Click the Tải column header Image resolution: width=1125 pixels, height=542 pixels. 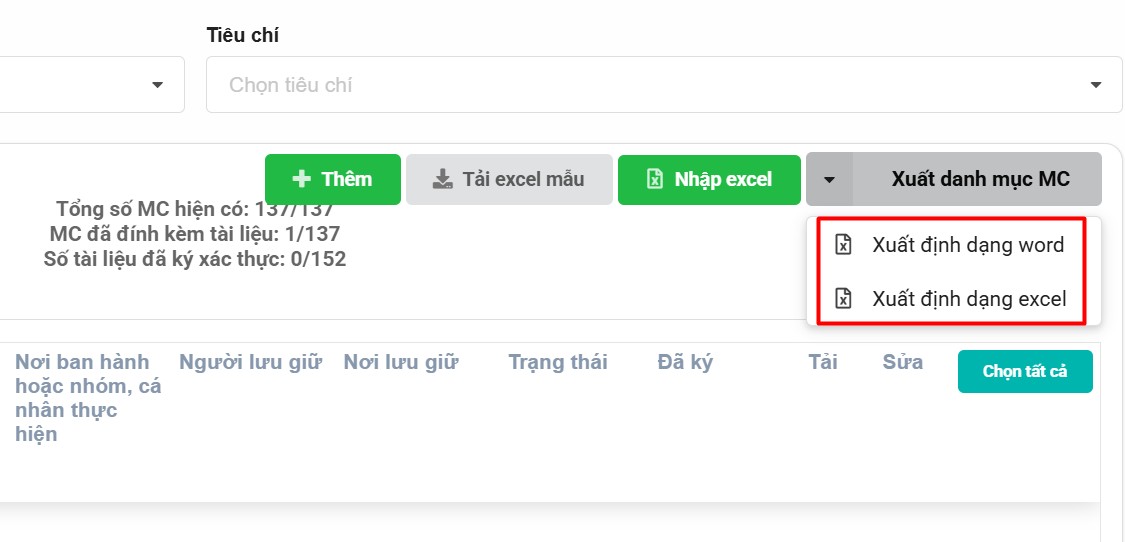click(x=822, y=362)
